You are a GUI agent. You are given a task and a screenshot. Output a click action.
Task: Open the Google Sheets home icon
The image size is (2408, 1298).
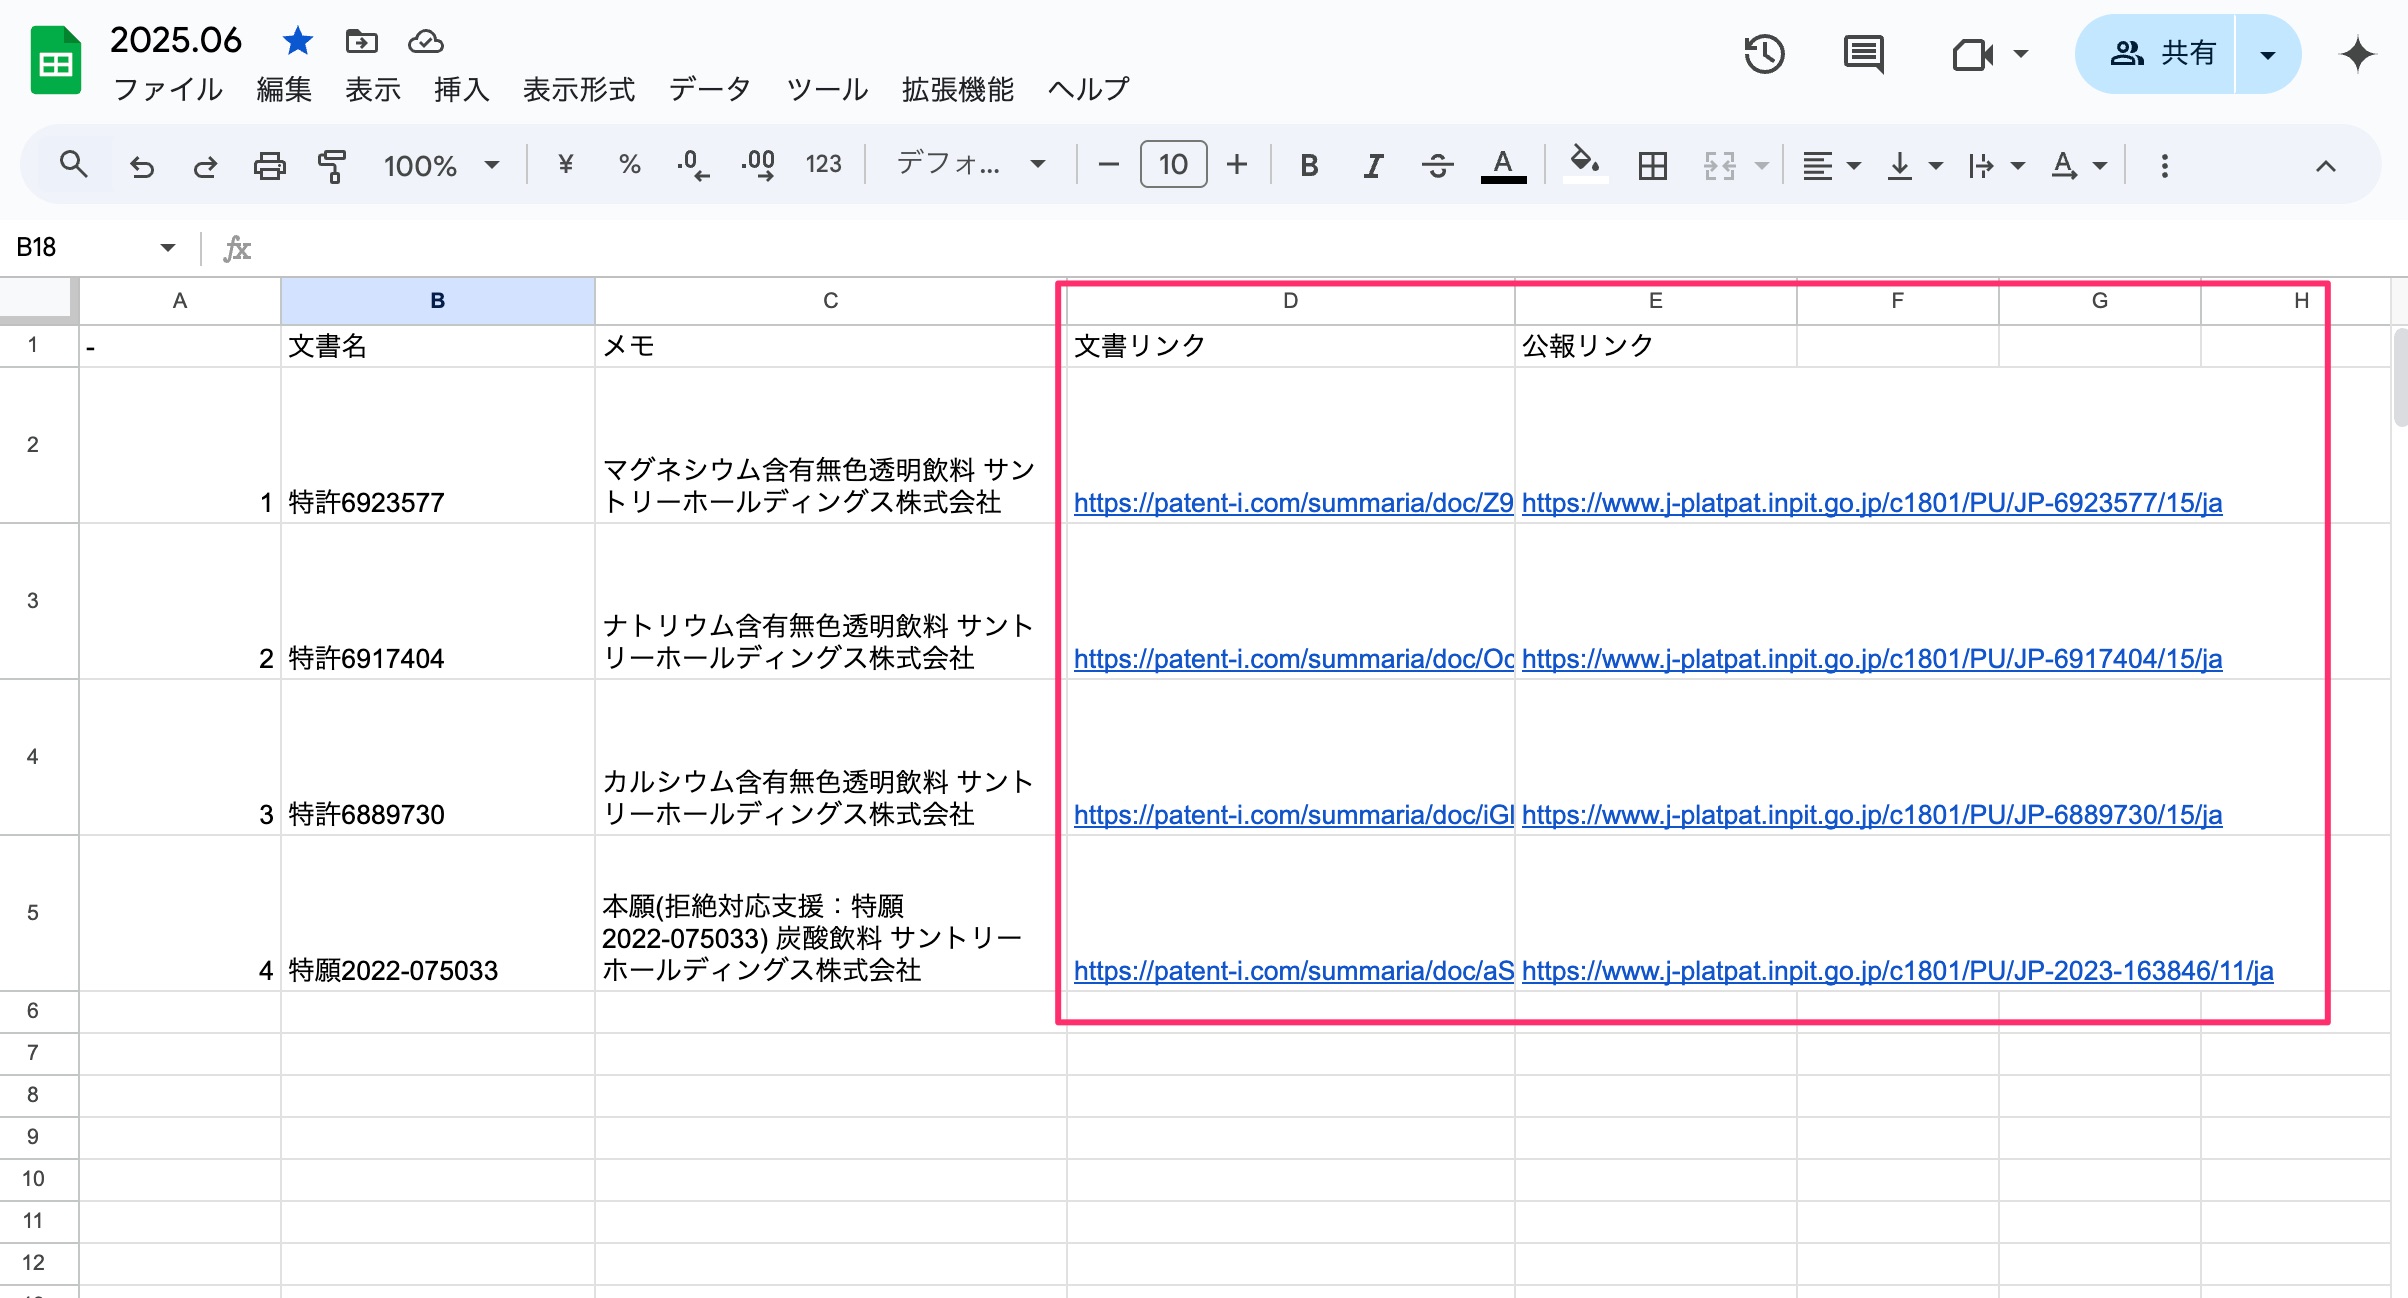(x=55, y=62)
